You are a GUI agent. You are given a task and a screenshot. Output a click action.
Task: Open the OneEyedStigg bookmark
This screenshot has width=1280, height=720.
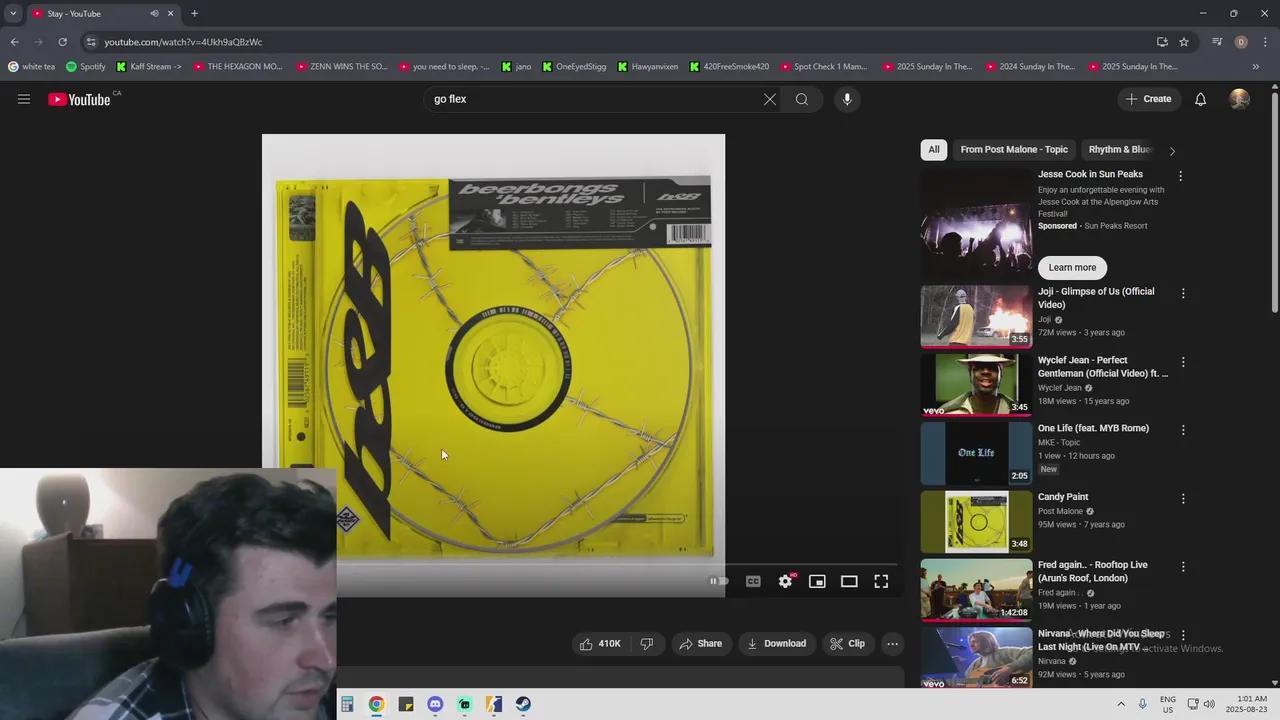(x=572, y=67)
